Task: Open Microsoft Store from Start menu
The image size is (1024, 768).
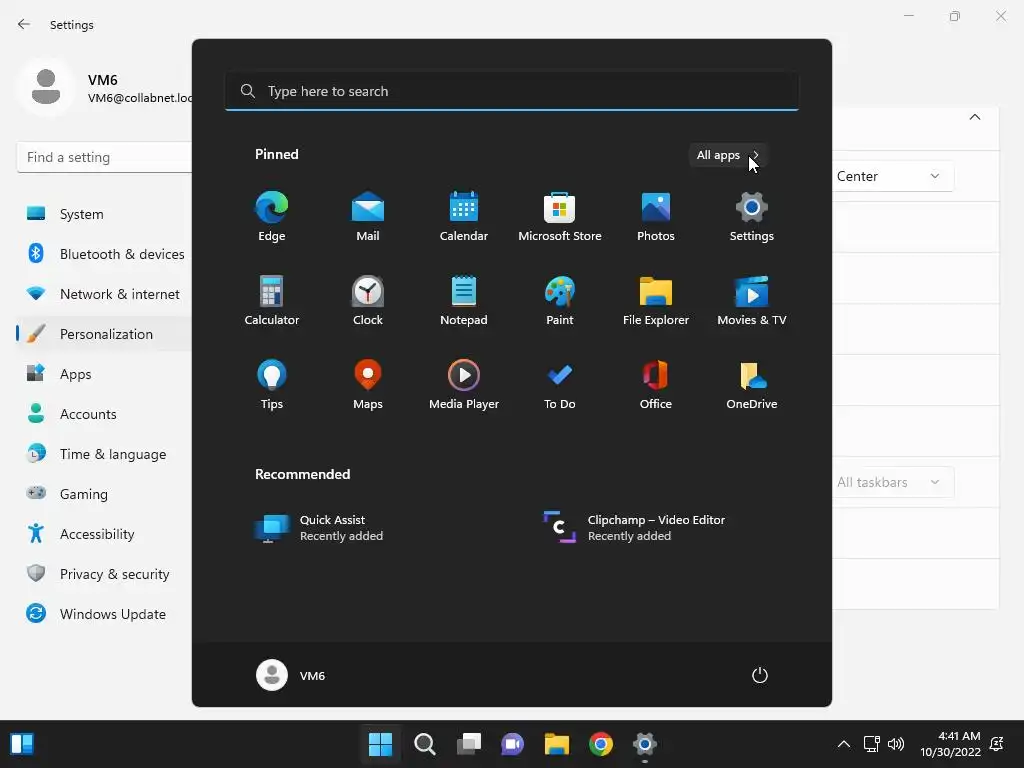Action: click(560, 217)
